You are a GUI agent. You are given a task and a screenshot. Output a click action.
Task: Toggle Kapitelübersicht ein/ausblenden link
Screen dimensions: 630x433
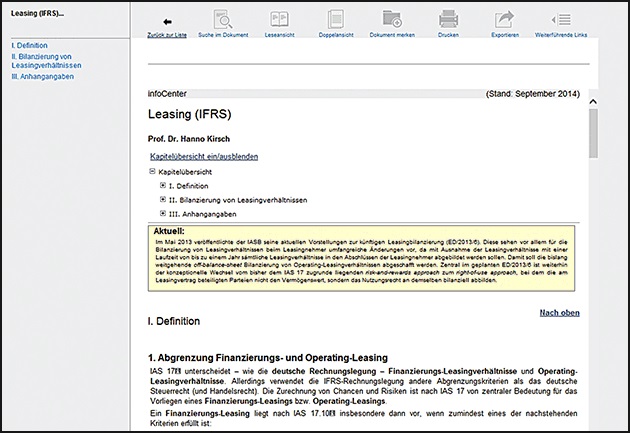tap(203, 157)
